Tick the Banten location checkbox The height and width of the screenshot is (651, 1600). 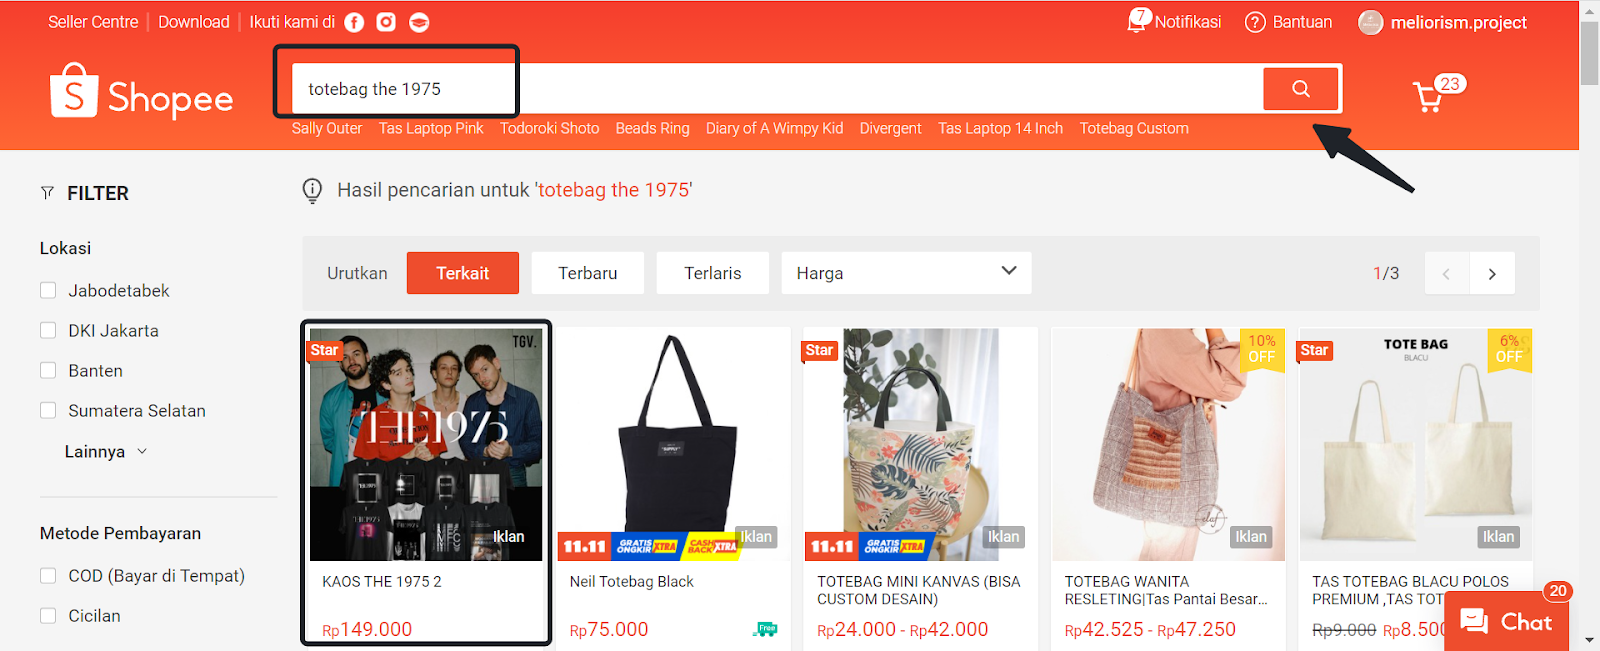48,370
